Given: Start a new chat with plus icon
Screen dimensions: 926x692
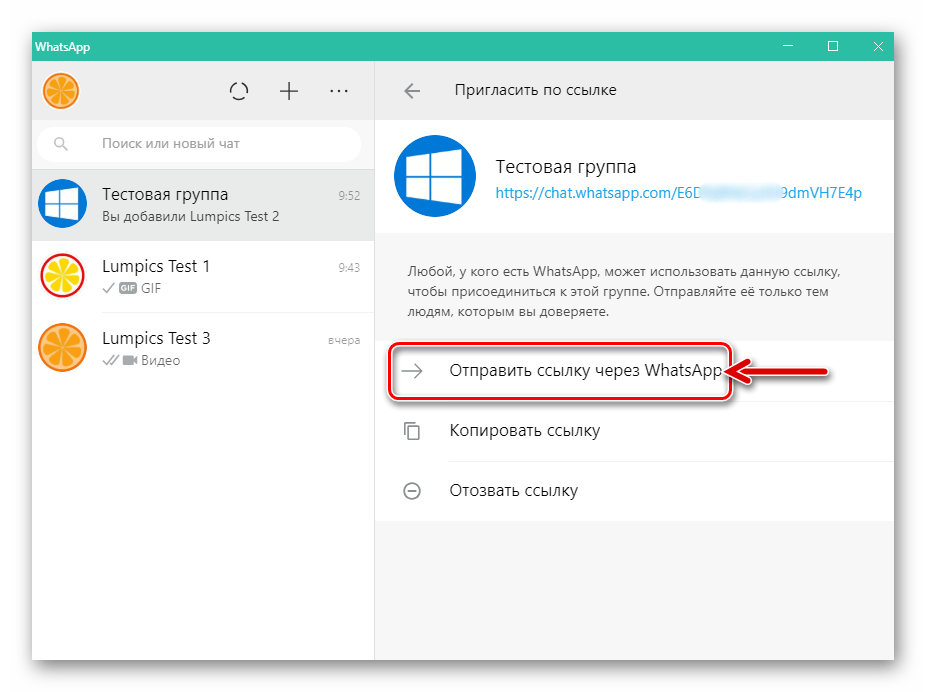Looking at the screenshot, I should (289, 91).
